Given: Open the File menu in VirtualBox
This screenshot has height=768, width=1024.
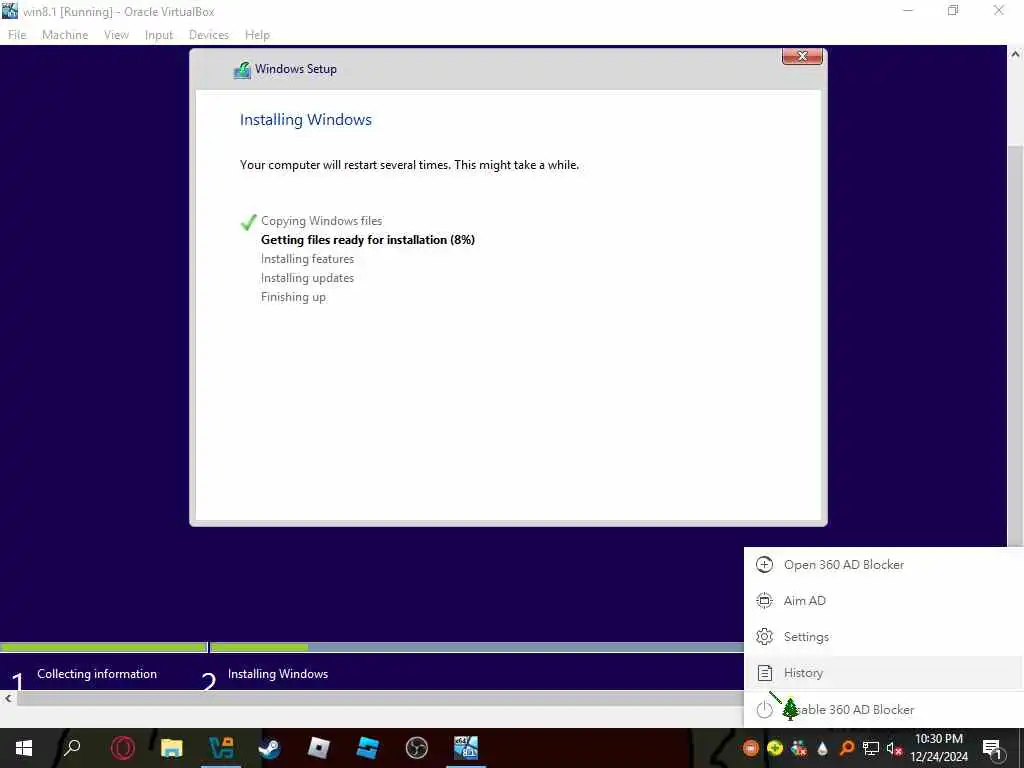Looking at the screenshot, I should (x=17, y=35).
